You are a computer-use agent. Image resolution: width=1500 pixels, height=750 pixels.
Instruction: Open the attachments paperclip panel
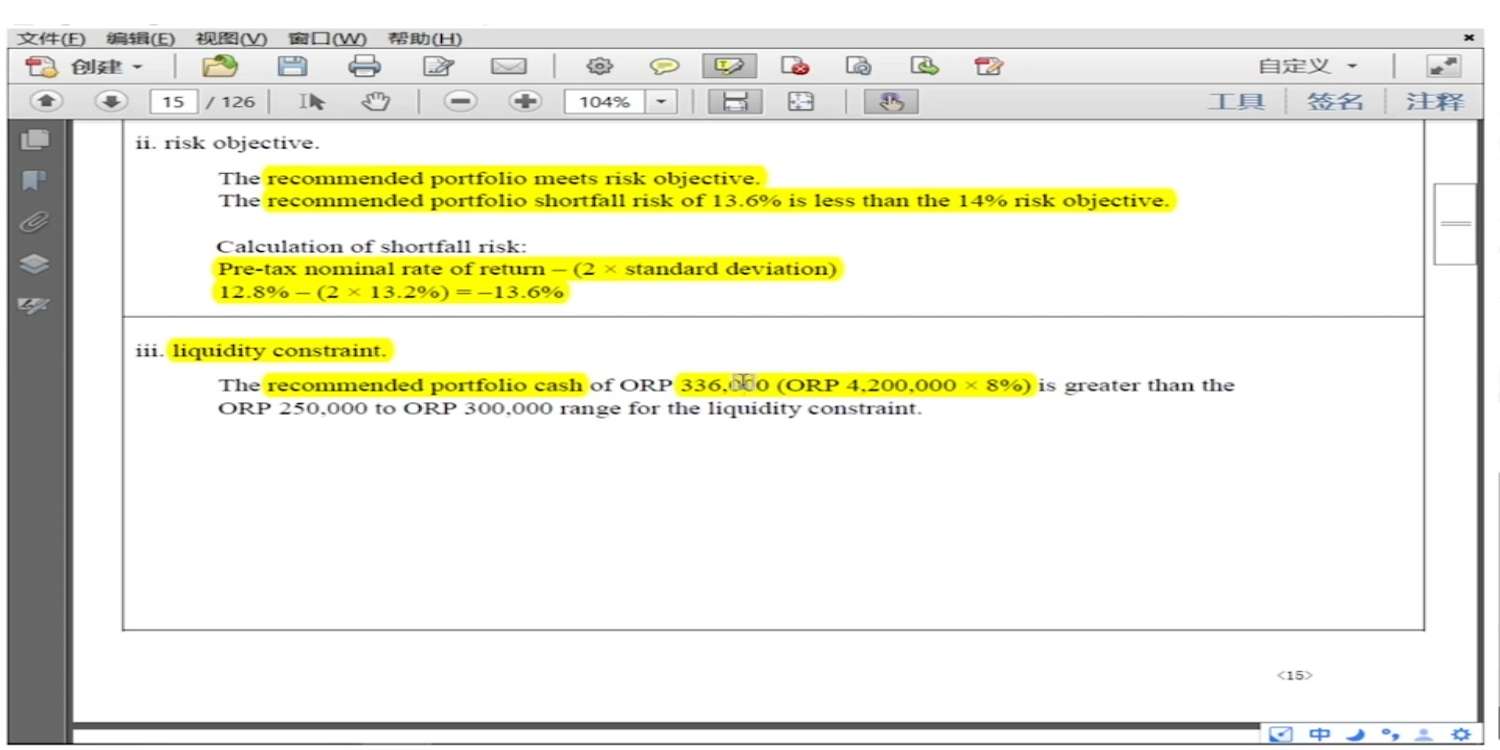tap(35, 222)
